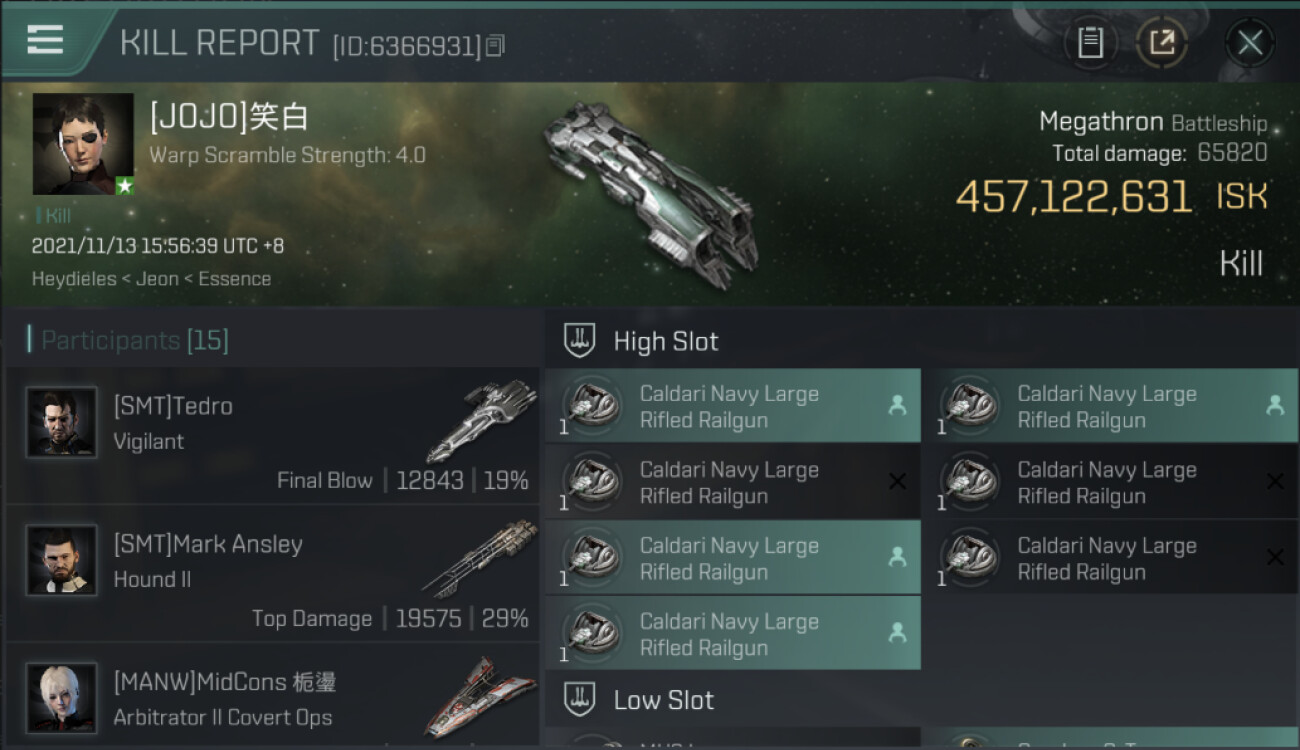
Task: Open MidCons pilot portrait
Action: pyautogui.click(x=62, y=698)
